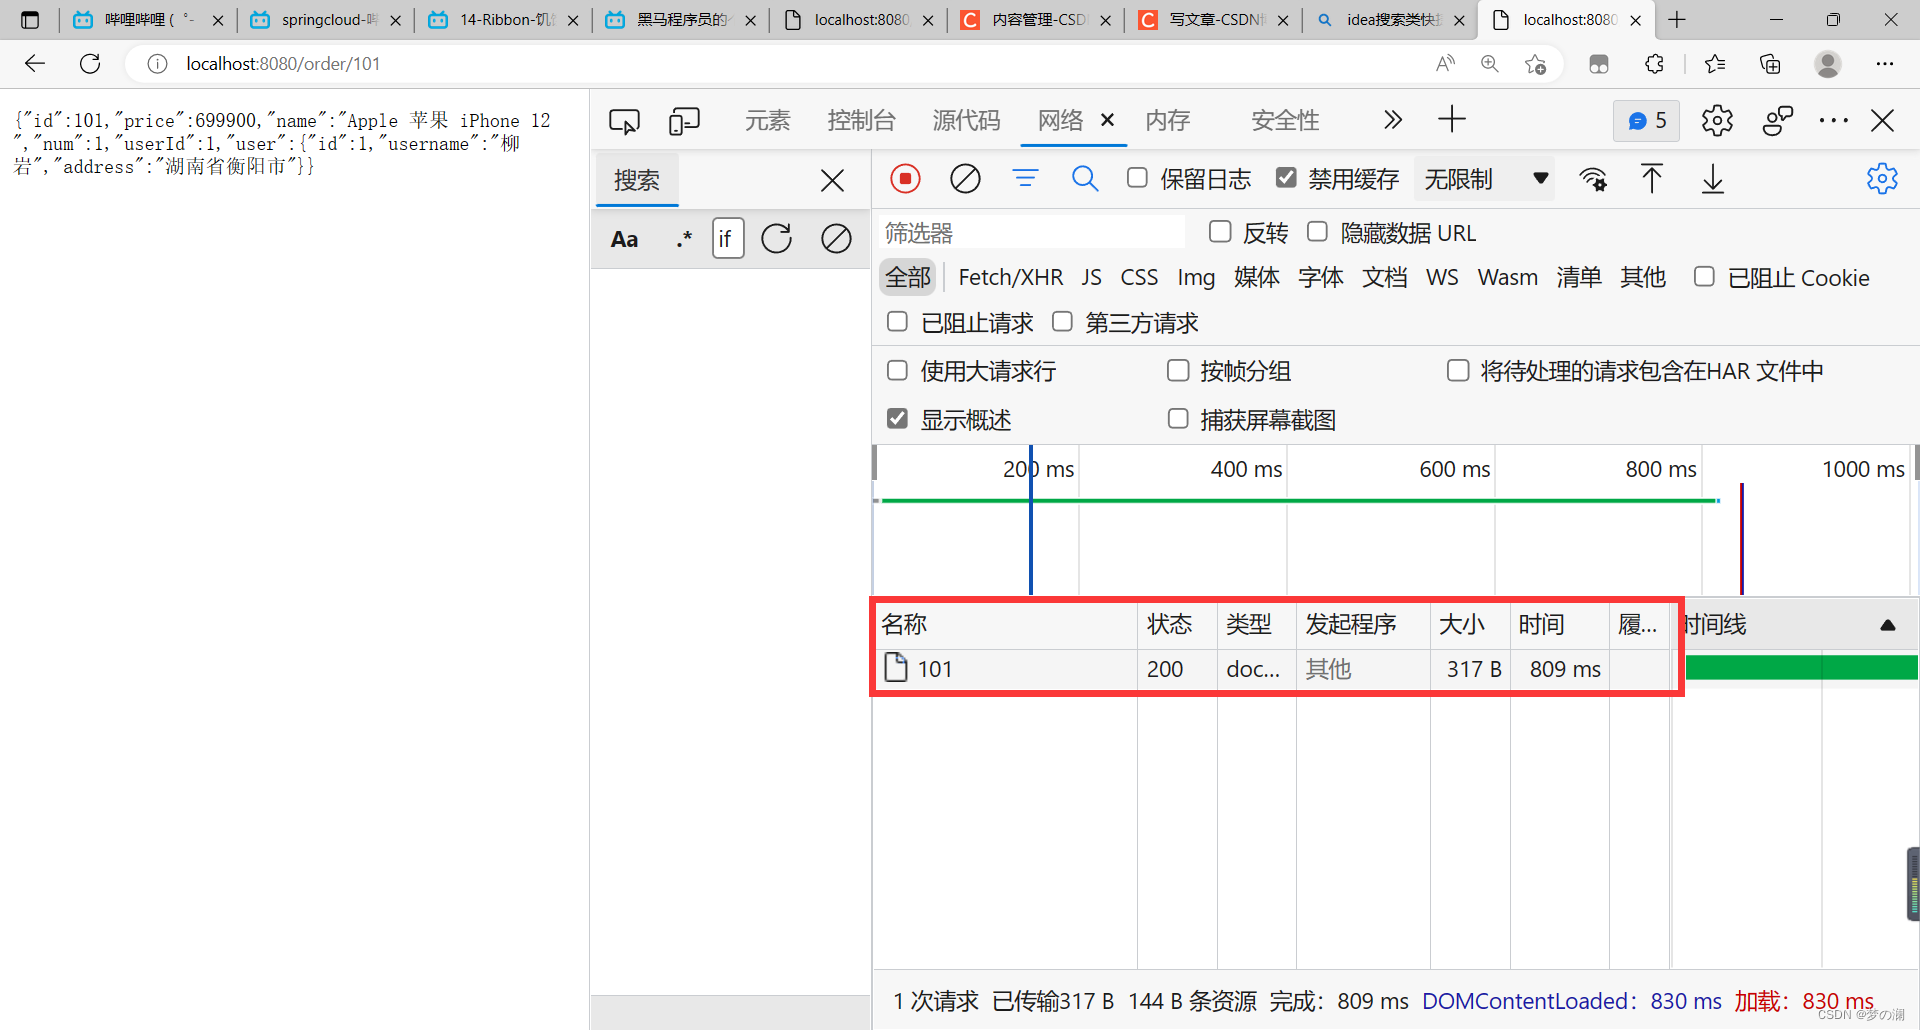Zoom the page using the magnifier icon
1920x1030 pixels.
coord(1490,64)
